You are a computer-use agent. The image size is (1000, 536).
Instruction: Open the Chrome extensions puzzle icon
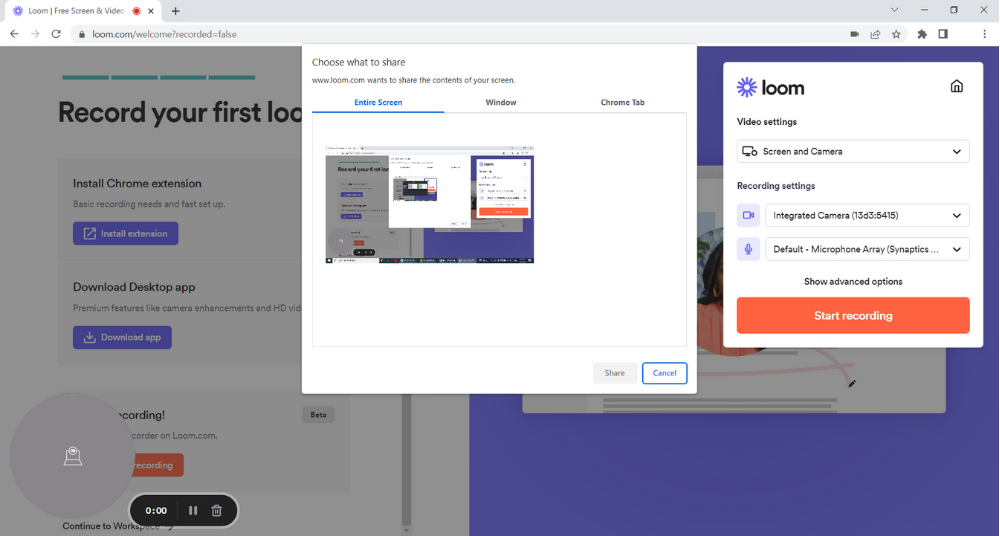tap(922, 34)
